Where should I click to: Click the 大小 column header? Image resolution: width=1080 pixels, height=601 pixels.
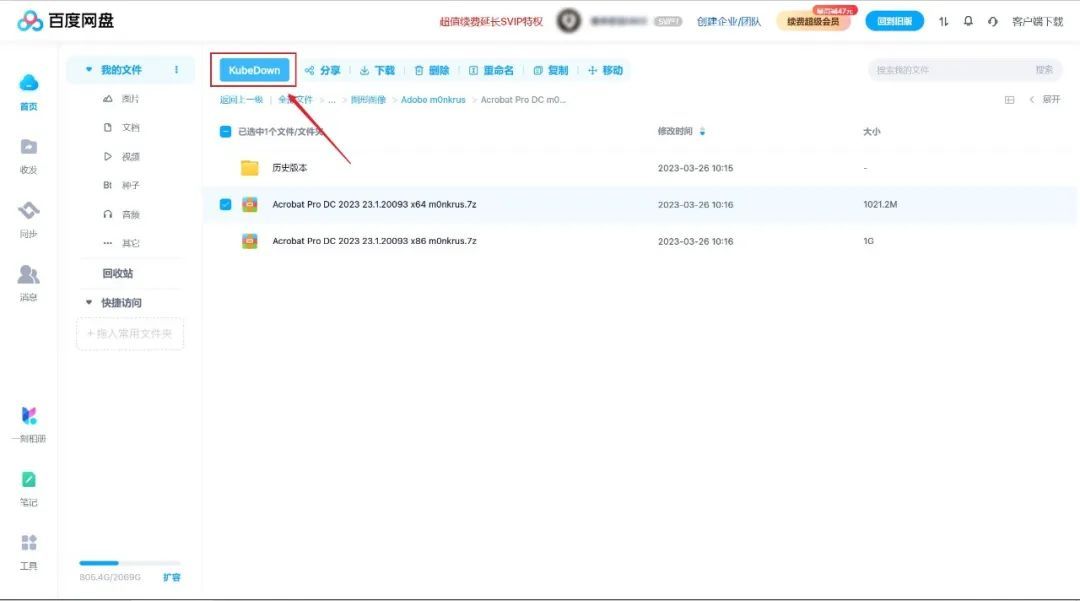tap(871, 131)
